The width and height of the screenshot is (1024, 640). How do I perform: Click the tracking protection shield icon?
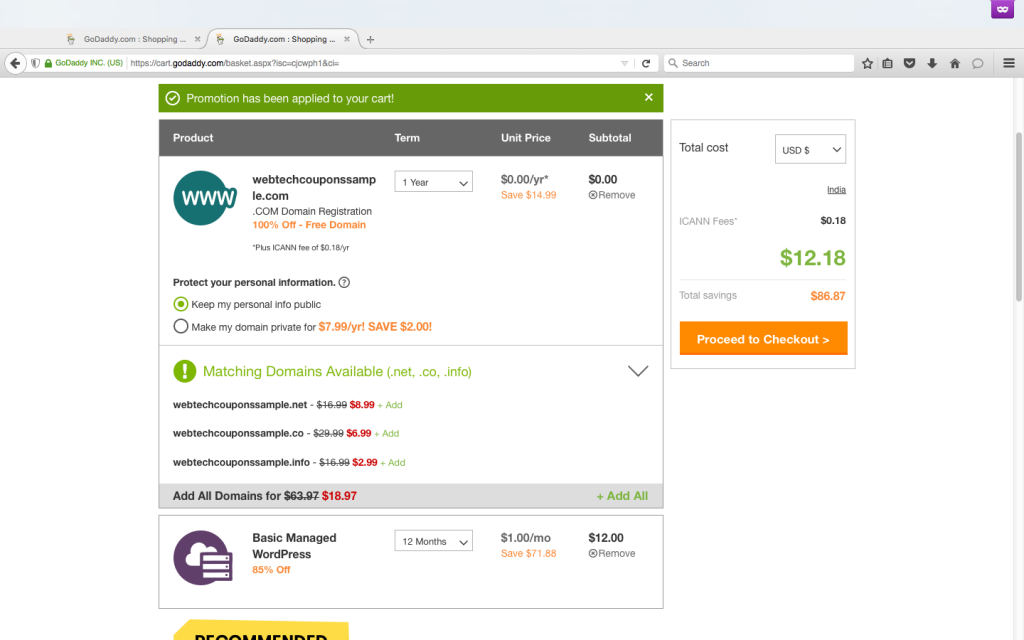(x=35, y=63)
